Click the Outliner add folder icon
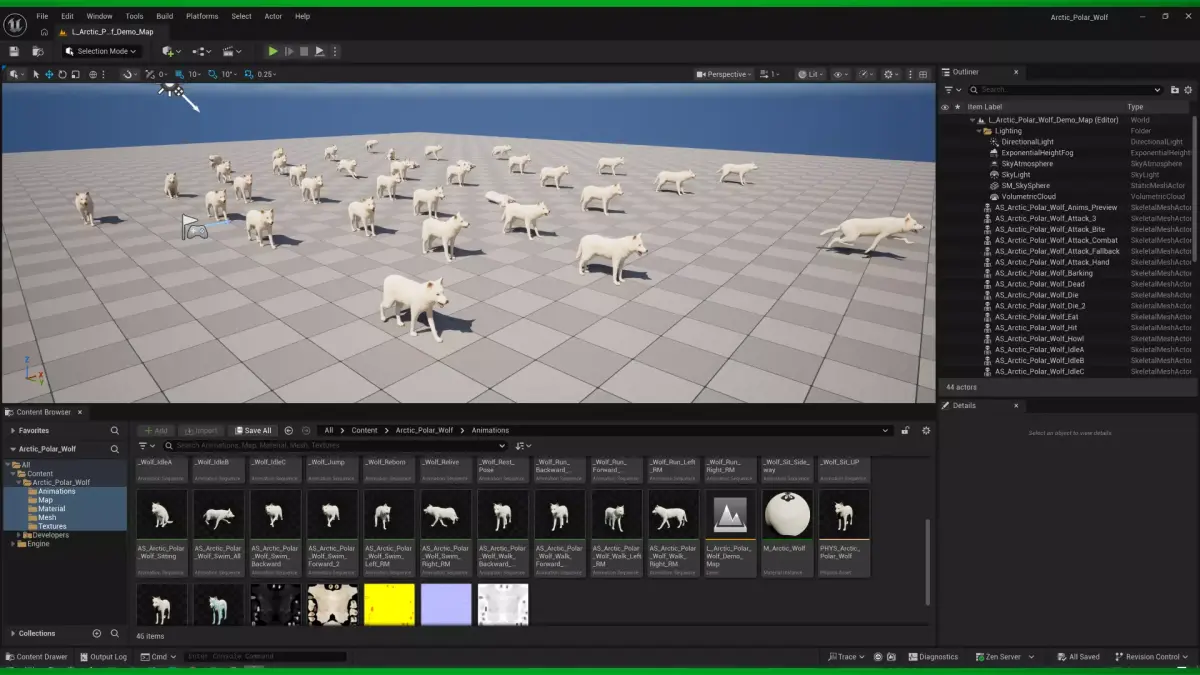Screen dimensions: 1200x675 pyautogui.click(x=1175, y=90)
